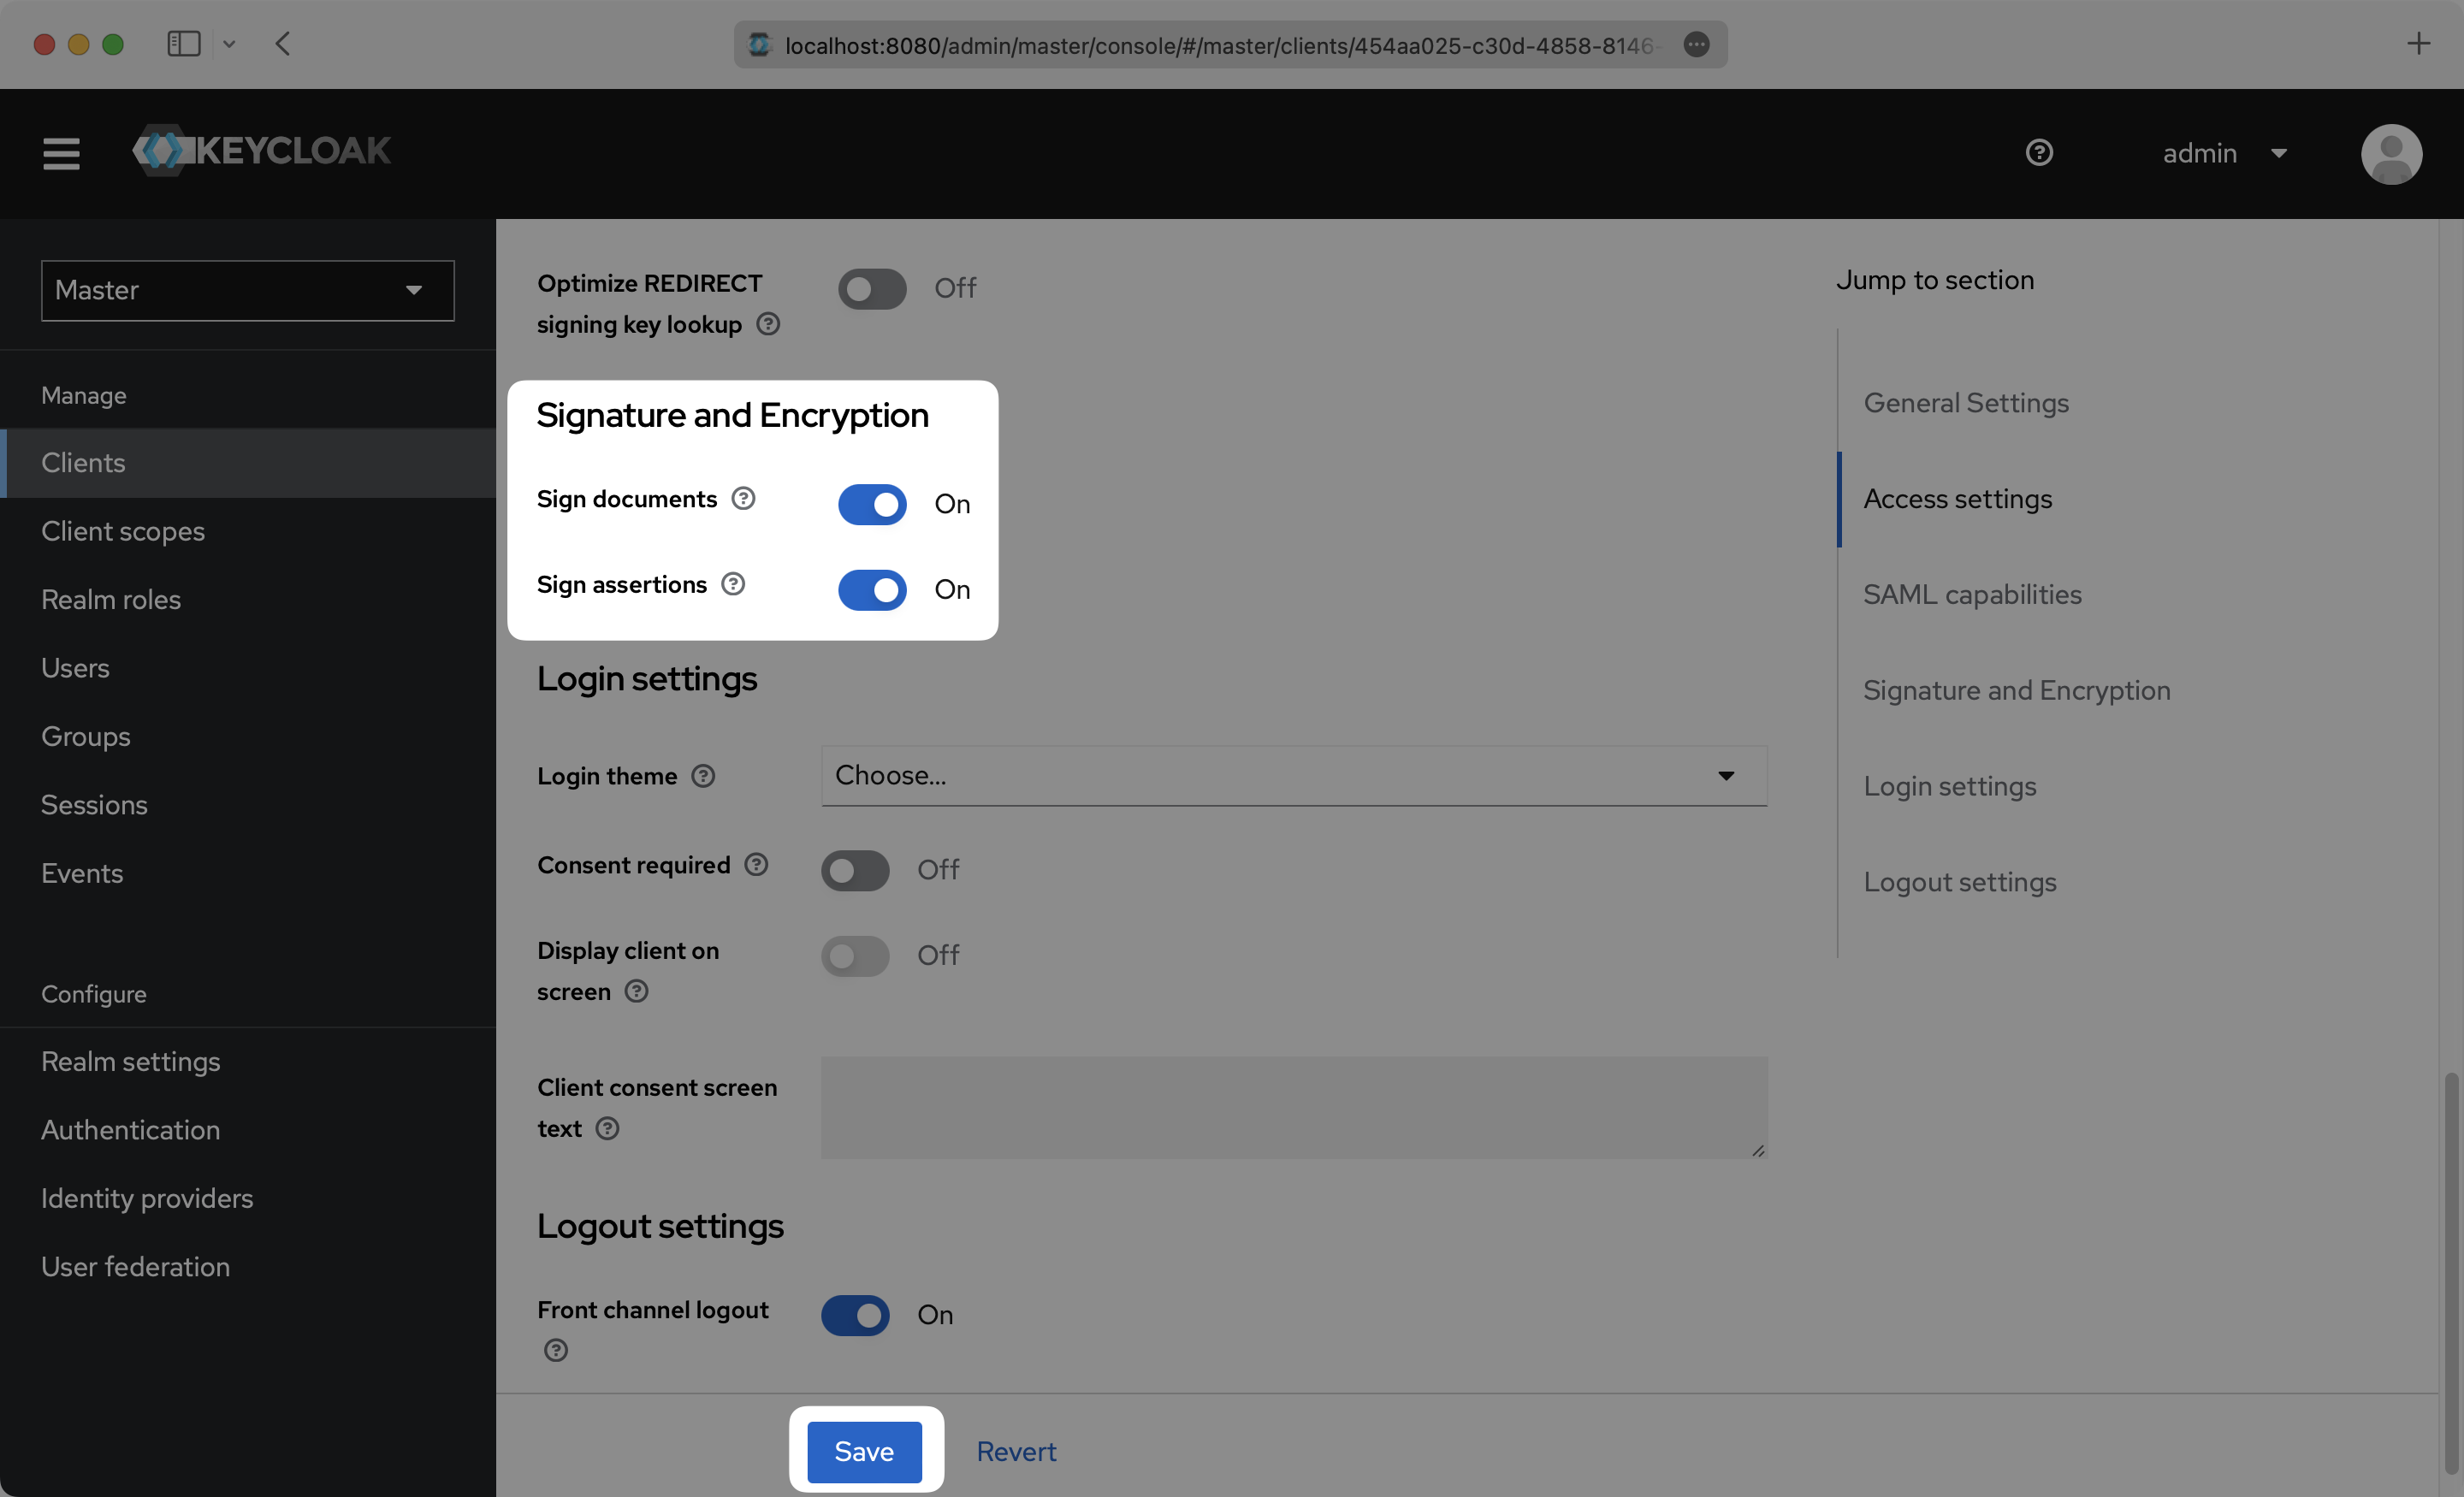Viewport: 2464px width, 1497px height.
Task: Click the Optimize REDIRECT signing key lookup help icon
Action: tap(768, 324)
